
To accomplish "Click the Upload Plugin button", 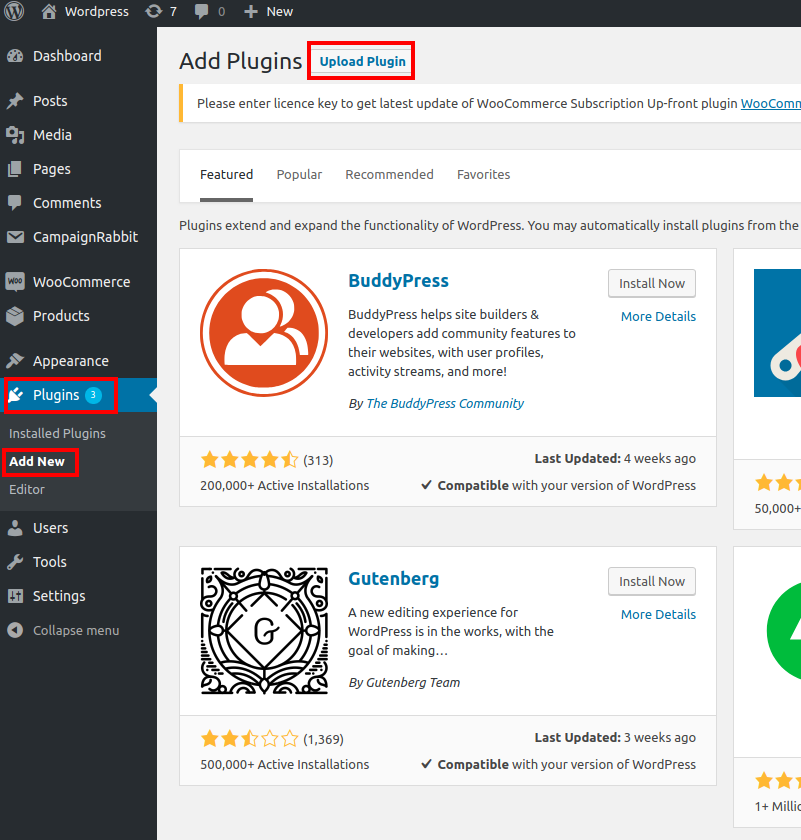I will click(x=362, y=61).
